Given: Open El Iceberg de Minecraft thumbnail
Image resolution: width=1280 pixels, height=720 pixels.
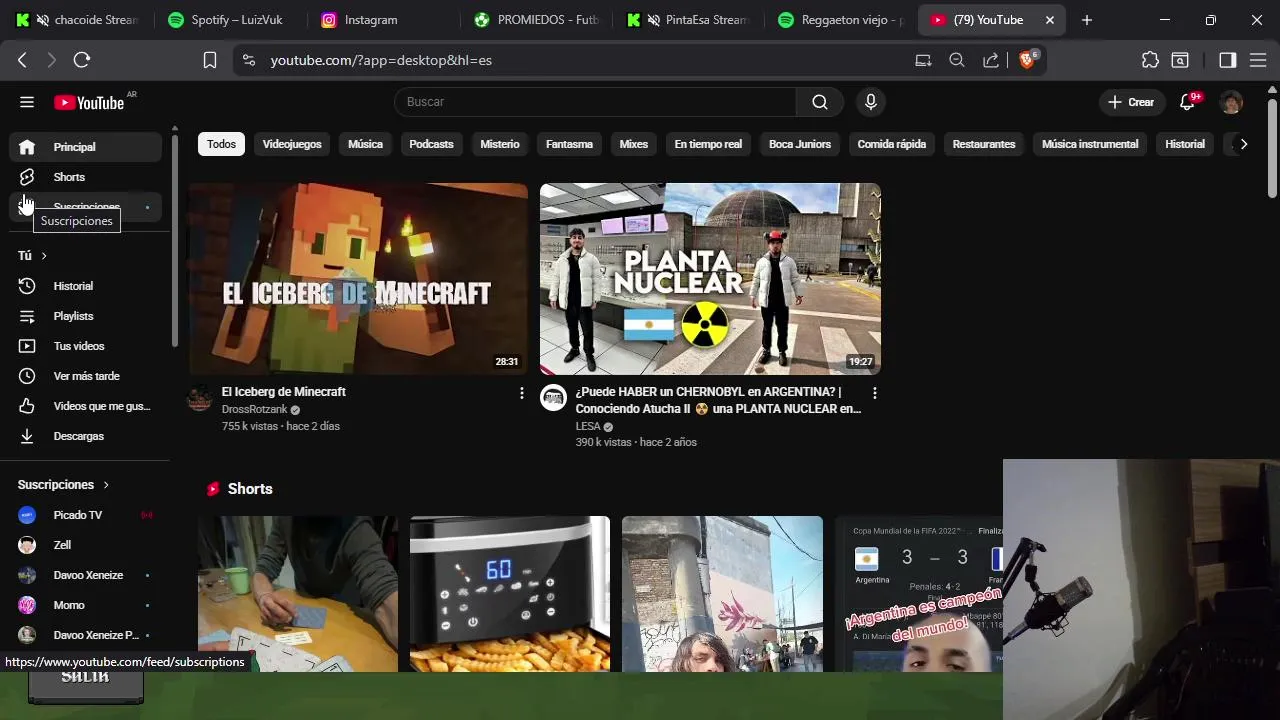Looking at the screenshot, I should 358,278.
